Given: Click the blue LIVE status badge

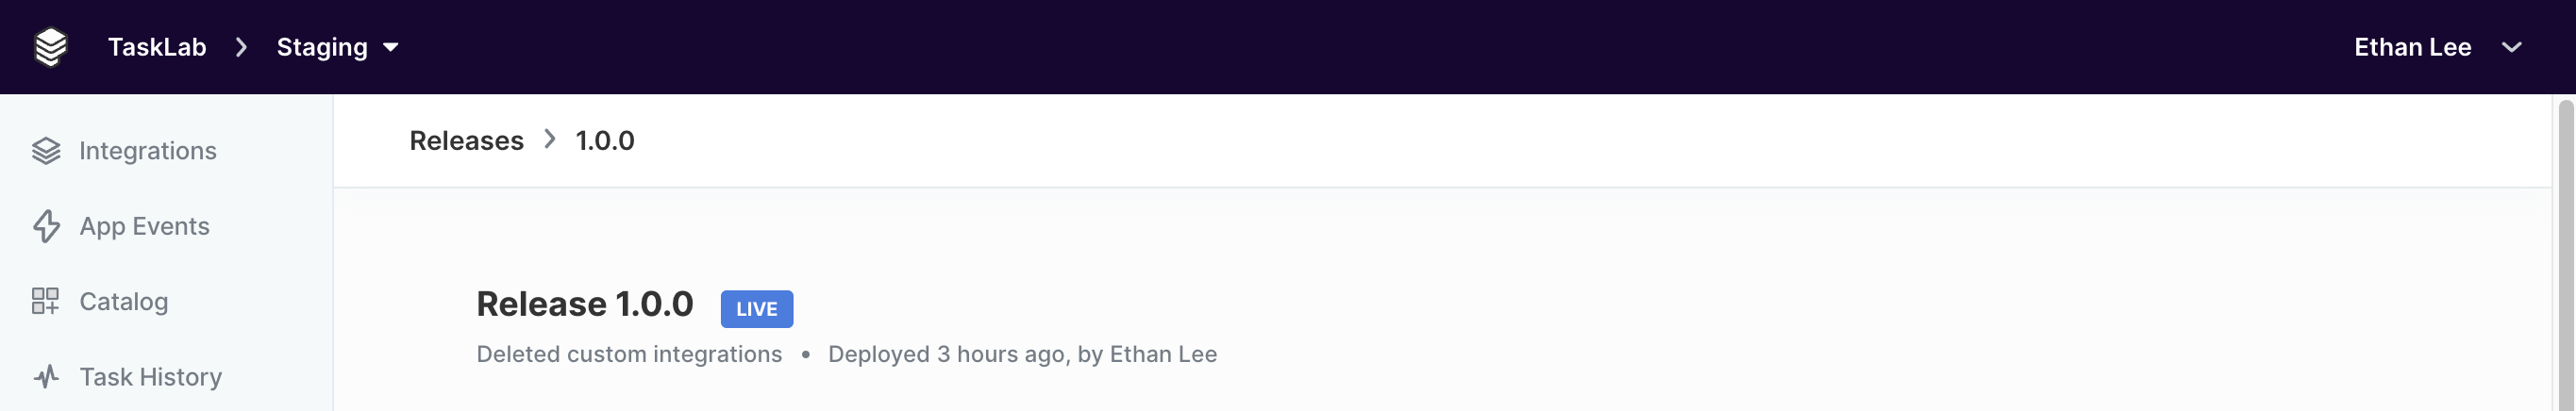Looking at the screenshot, I should pos(757,309).
